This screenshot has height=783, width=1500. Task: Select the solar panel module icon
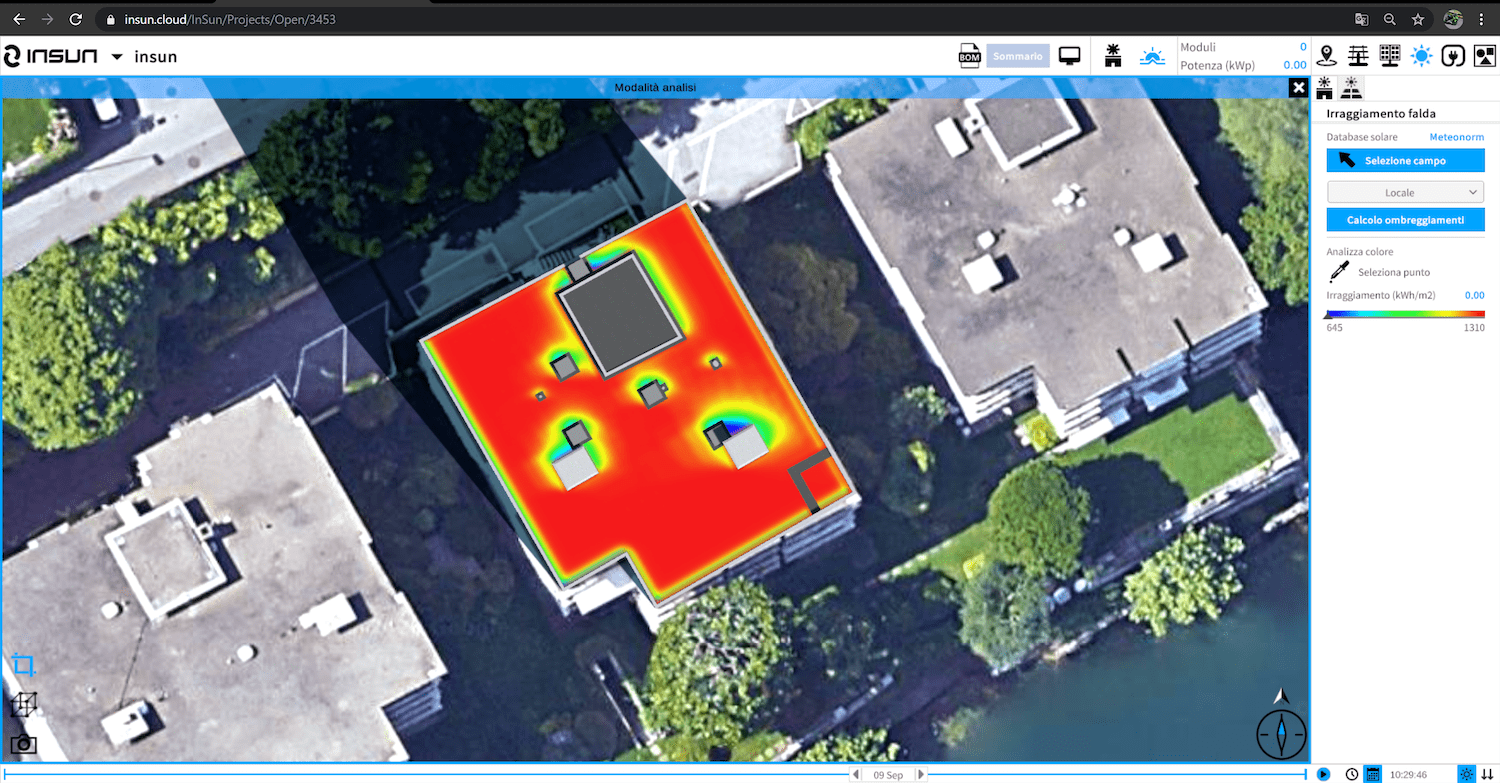(1390, 56)
